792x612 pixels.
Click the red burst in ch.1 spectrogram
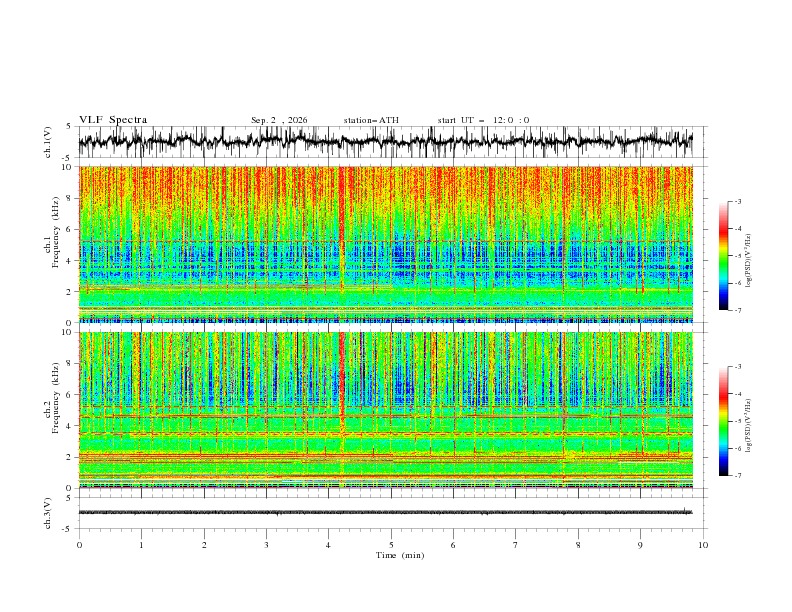click(342, 227)
